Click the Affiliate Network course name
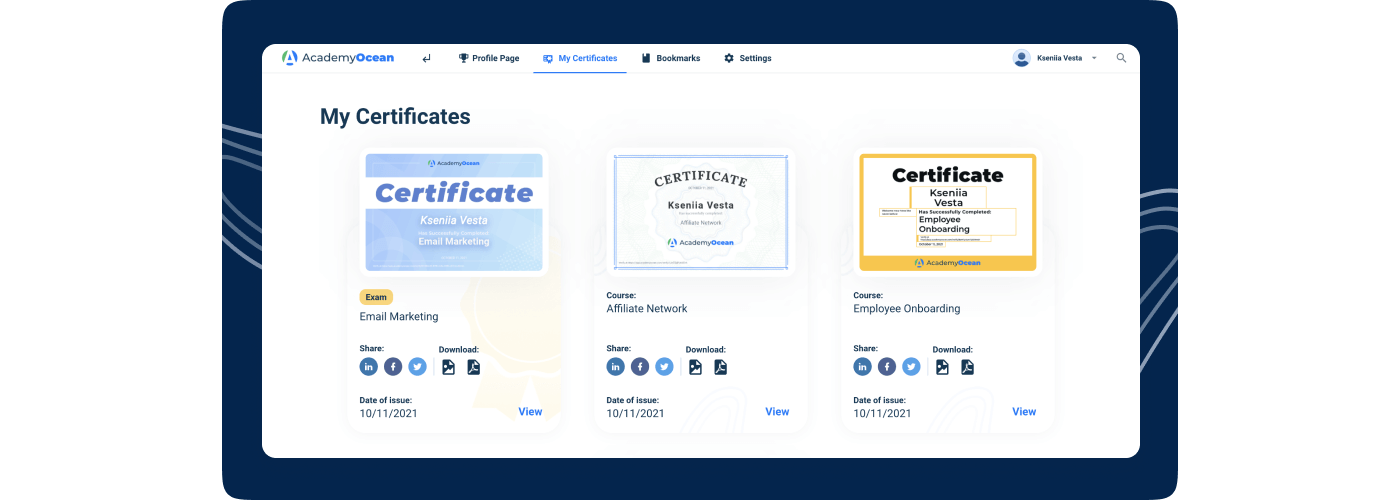The image size is (1400, 500). 647,309
